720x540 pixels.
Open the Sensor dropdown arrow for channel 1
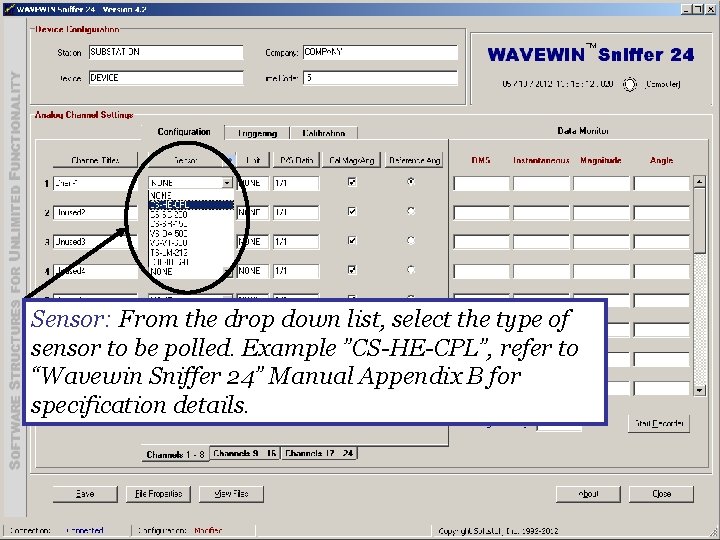[227, 183]
